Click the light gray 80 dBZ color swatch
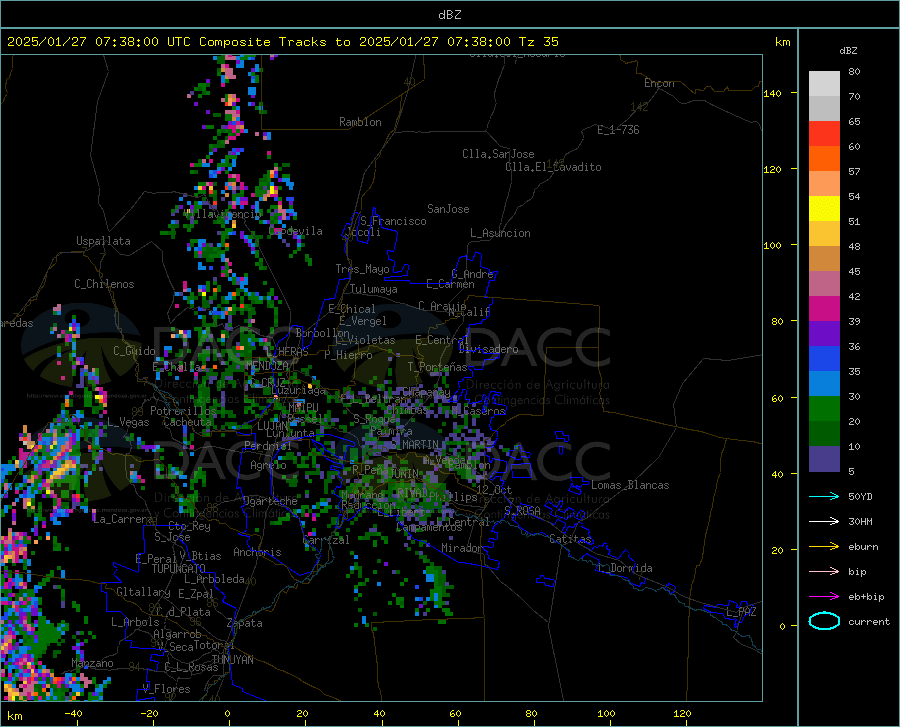900x727 pixels. (x=824, y=84)
